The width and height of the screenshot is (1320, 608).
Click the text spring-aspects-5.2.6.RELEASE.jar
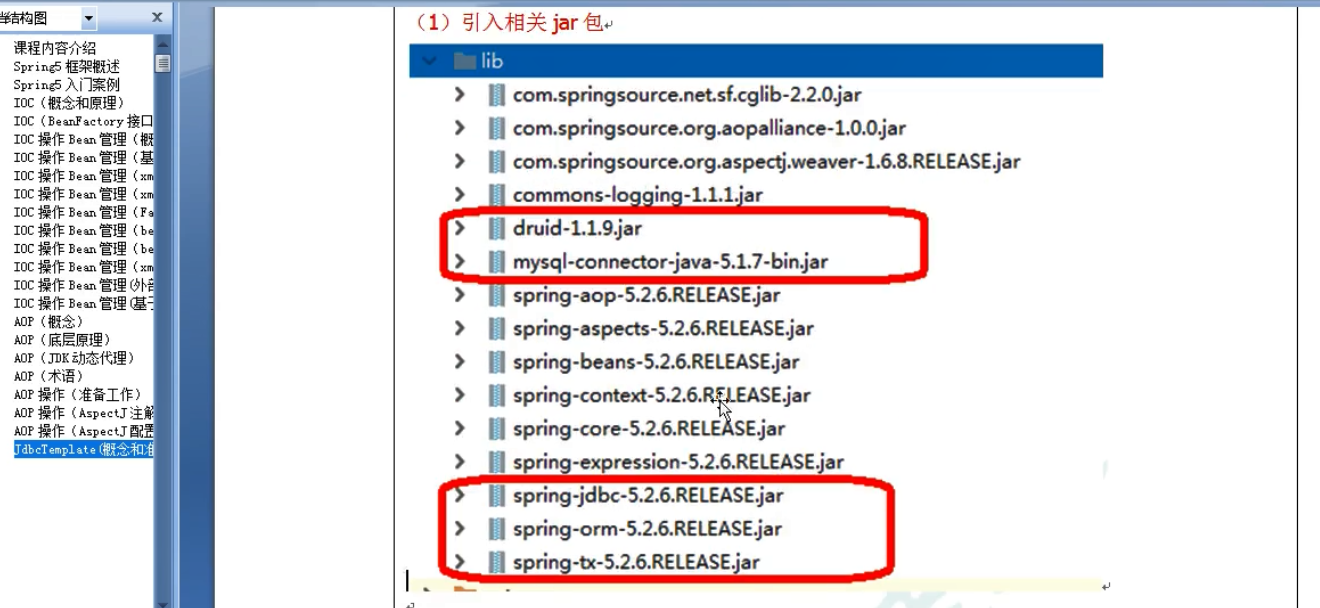663,328
